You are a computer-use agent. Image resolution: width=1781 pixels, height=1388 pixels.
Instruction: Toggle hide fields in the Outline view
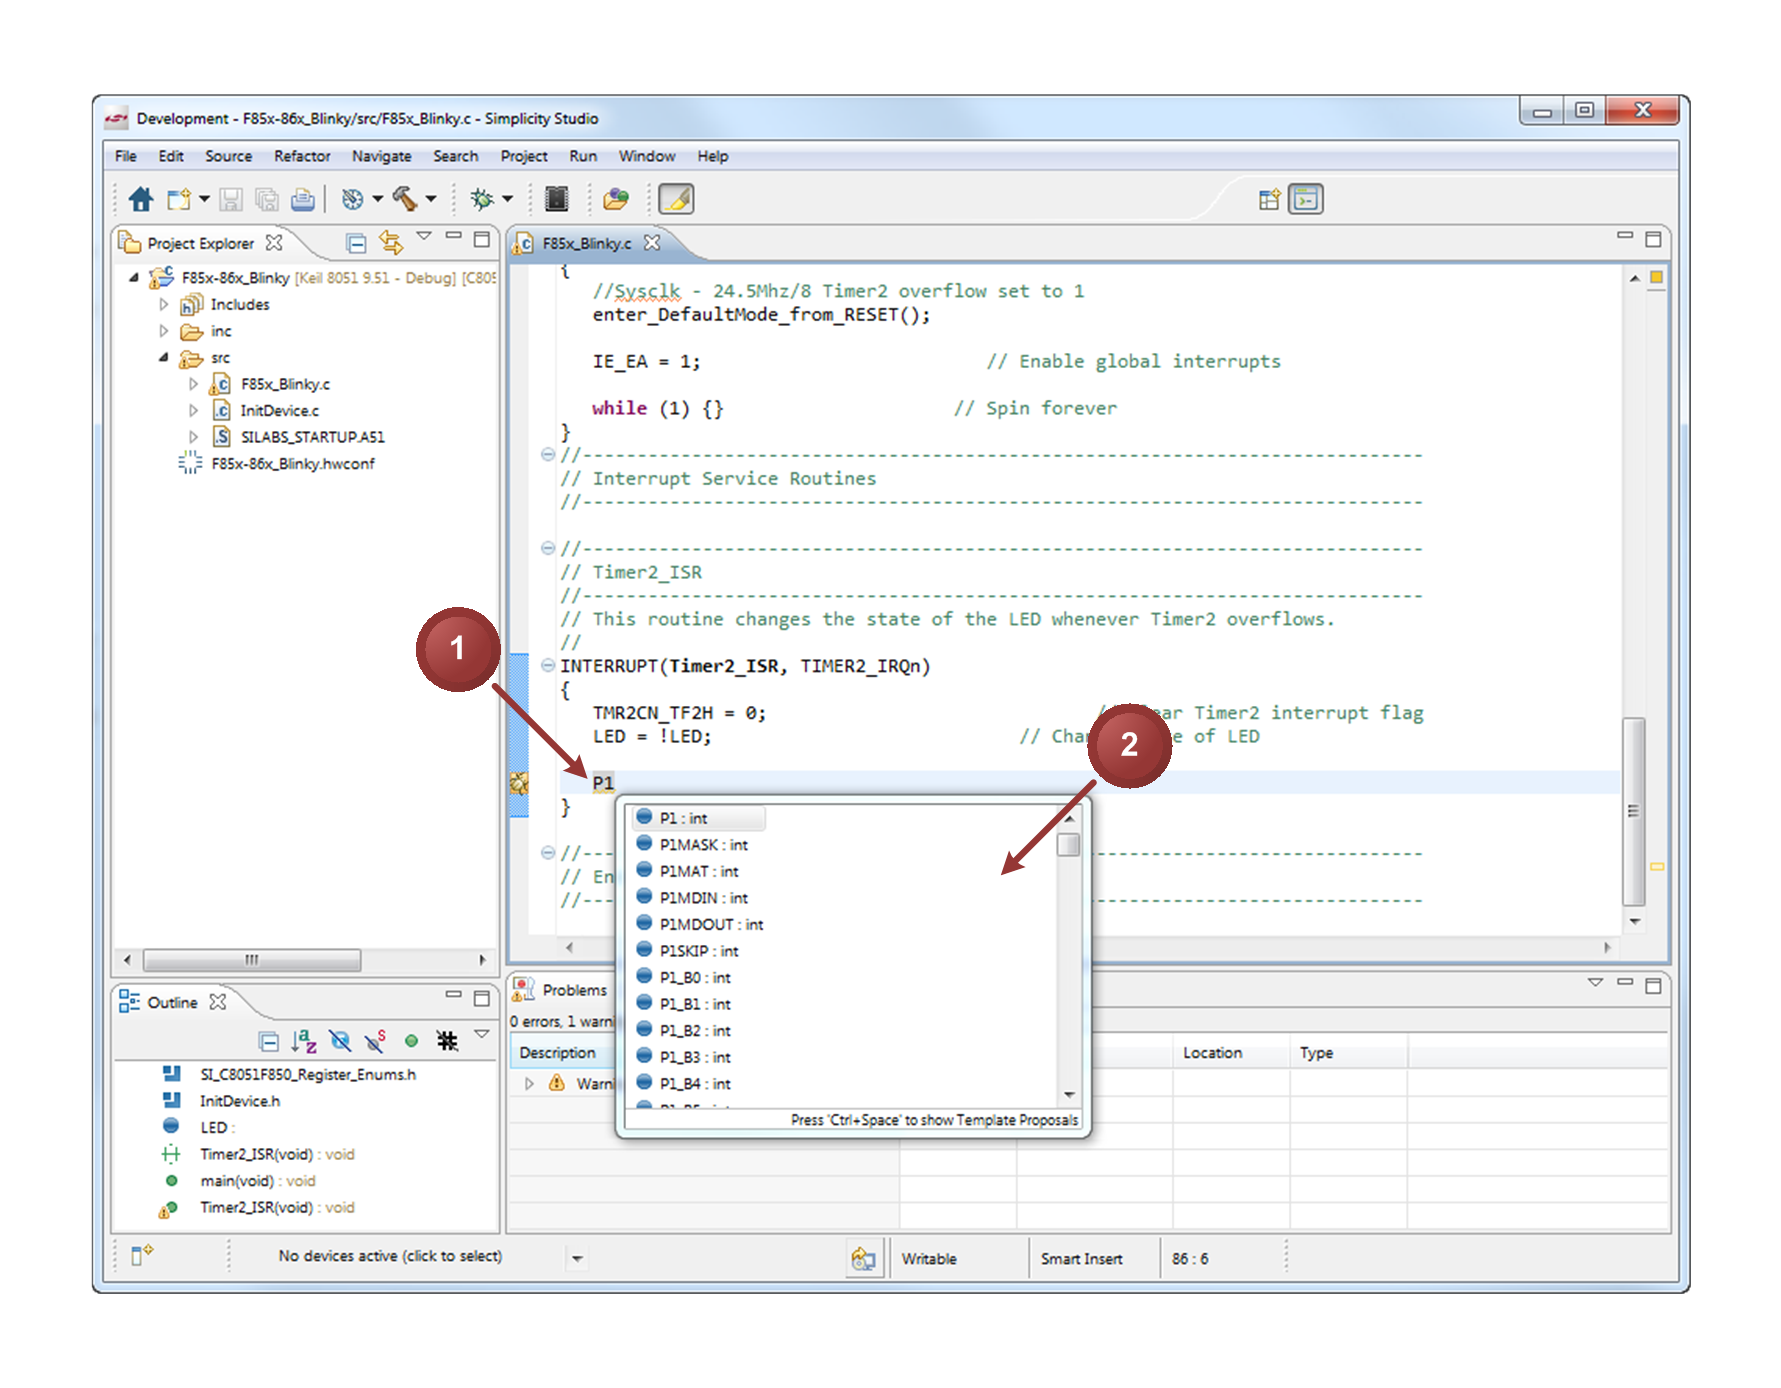pos(340,1041)
